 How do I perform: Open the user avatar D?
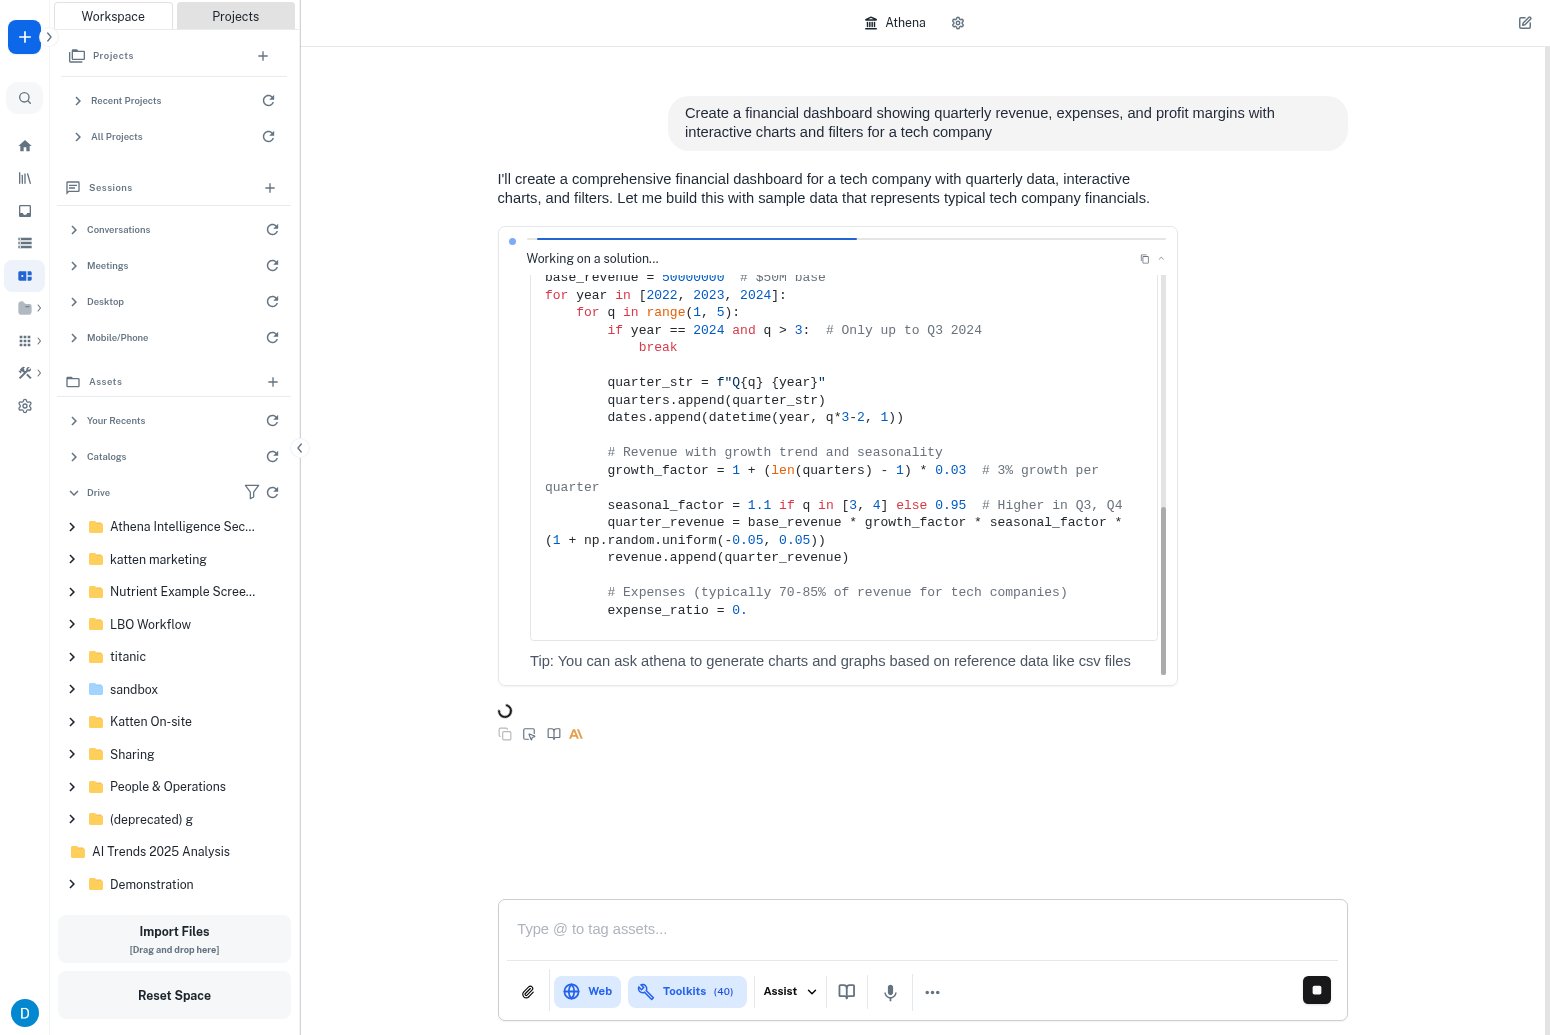(25, 1012)
